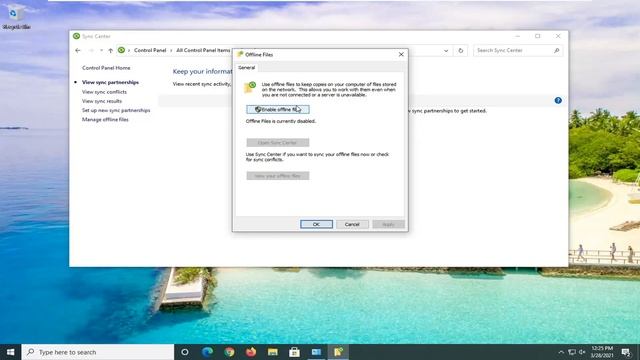Click the Enable offline files button
640x360 pixels.
278,109
